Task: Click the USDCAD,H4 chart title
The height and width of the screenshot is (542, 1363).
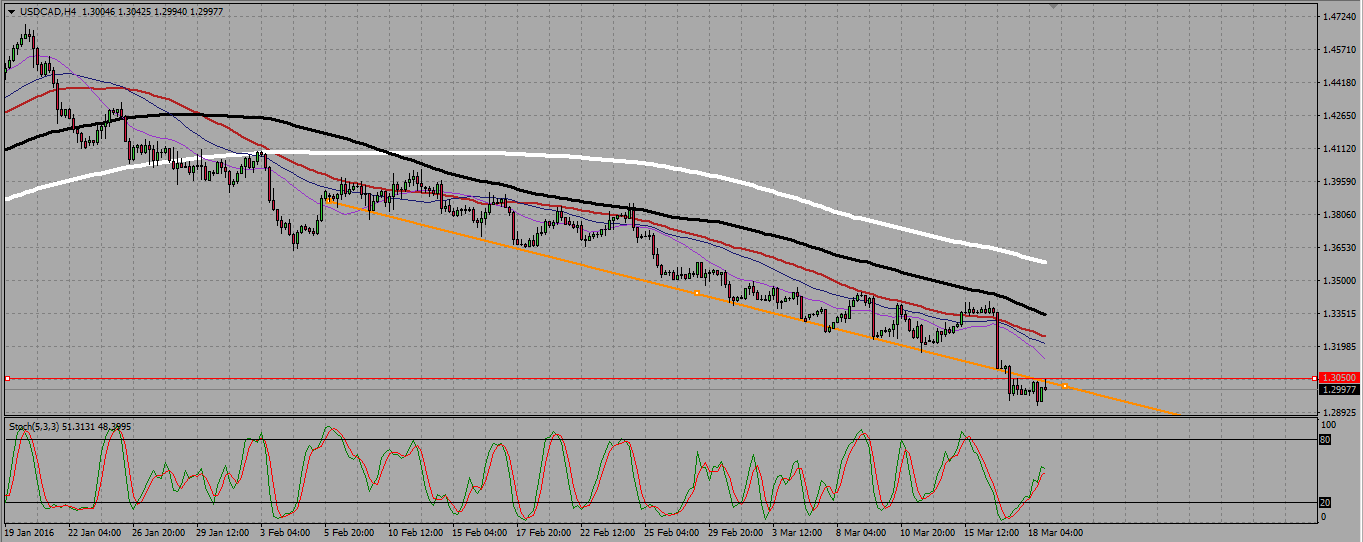Action: (47, 12)
